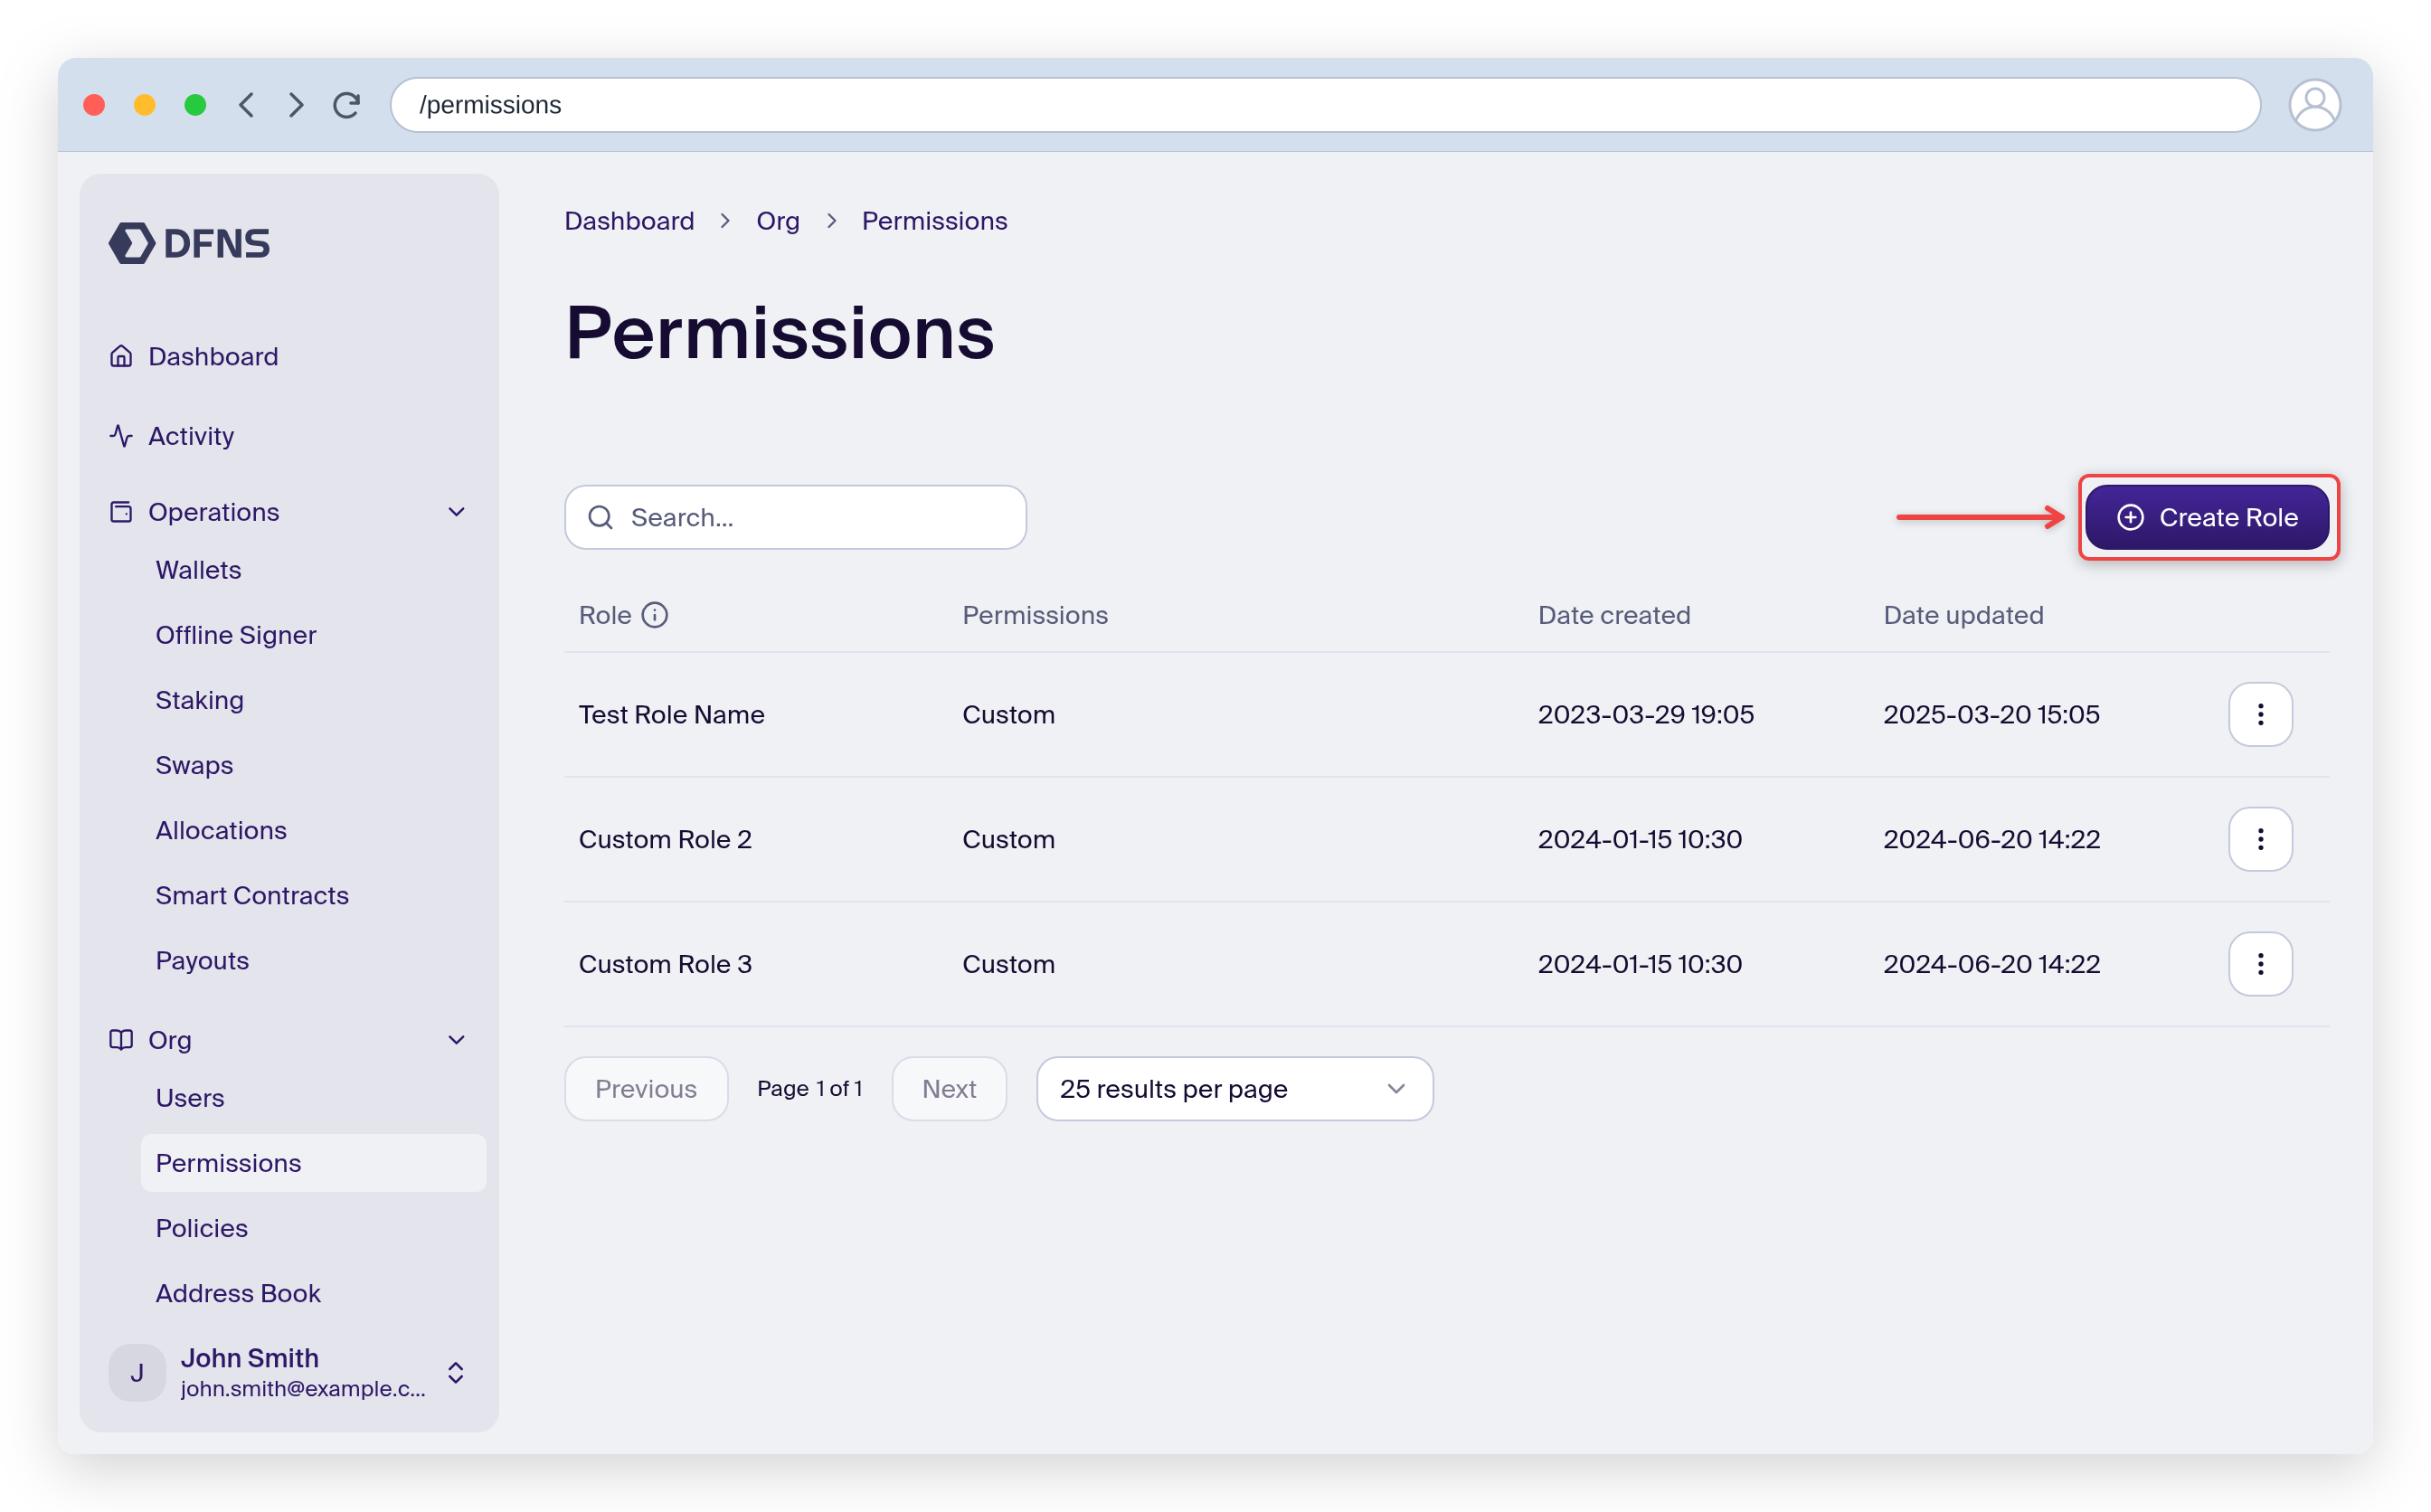The image size is (2431, 1512).
Task: Open the browser profile avatar
Action: [2314, 105]
